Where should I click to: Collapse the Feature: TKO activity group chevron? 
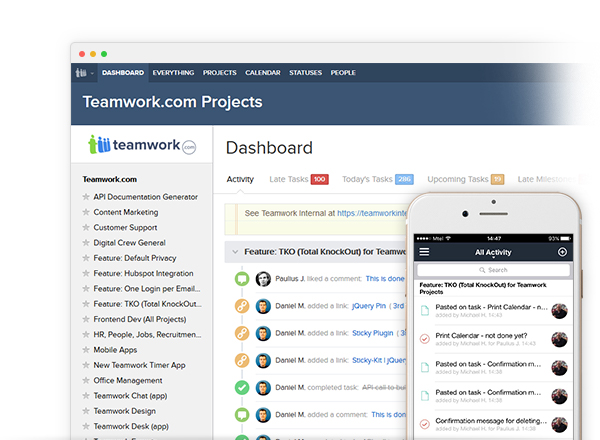[235, 252]
